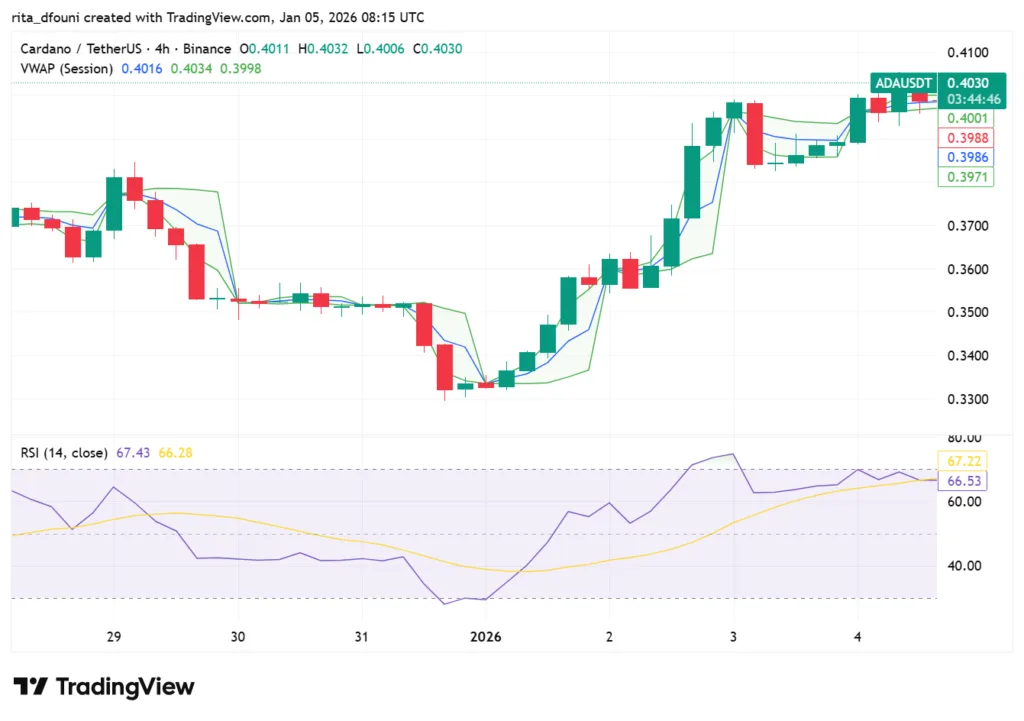Click the close price C0.4030 in legend
The width and height of the screenshot is (1024, 721).
point(443,47)
